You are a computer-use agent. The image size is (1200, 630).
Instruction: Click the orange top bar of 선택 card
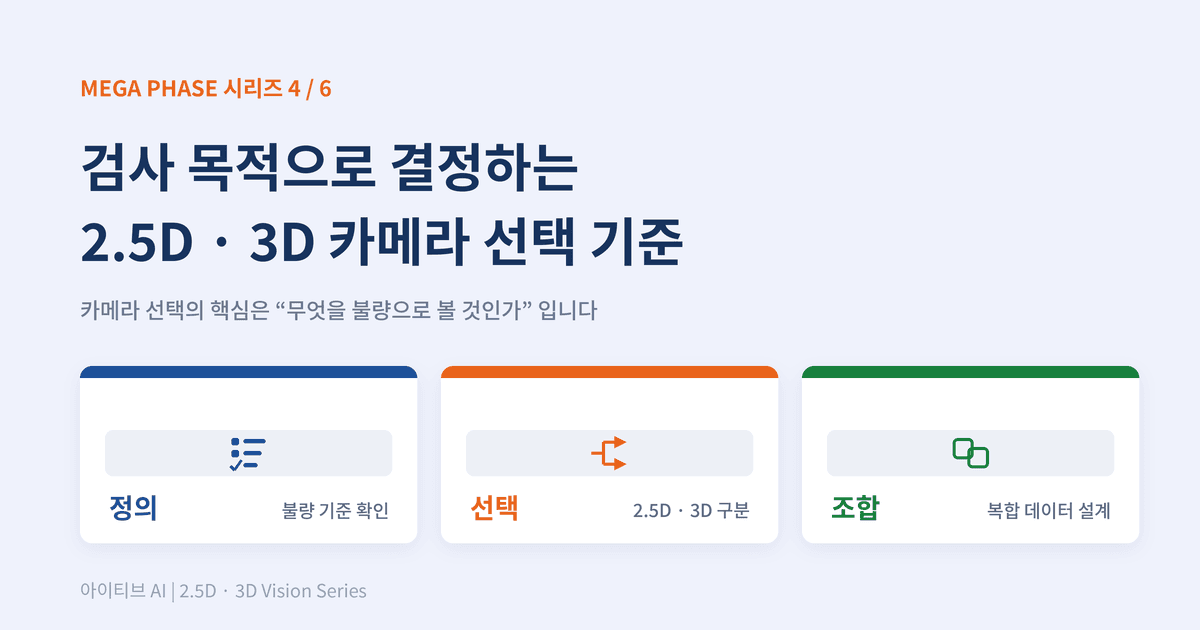609,372
